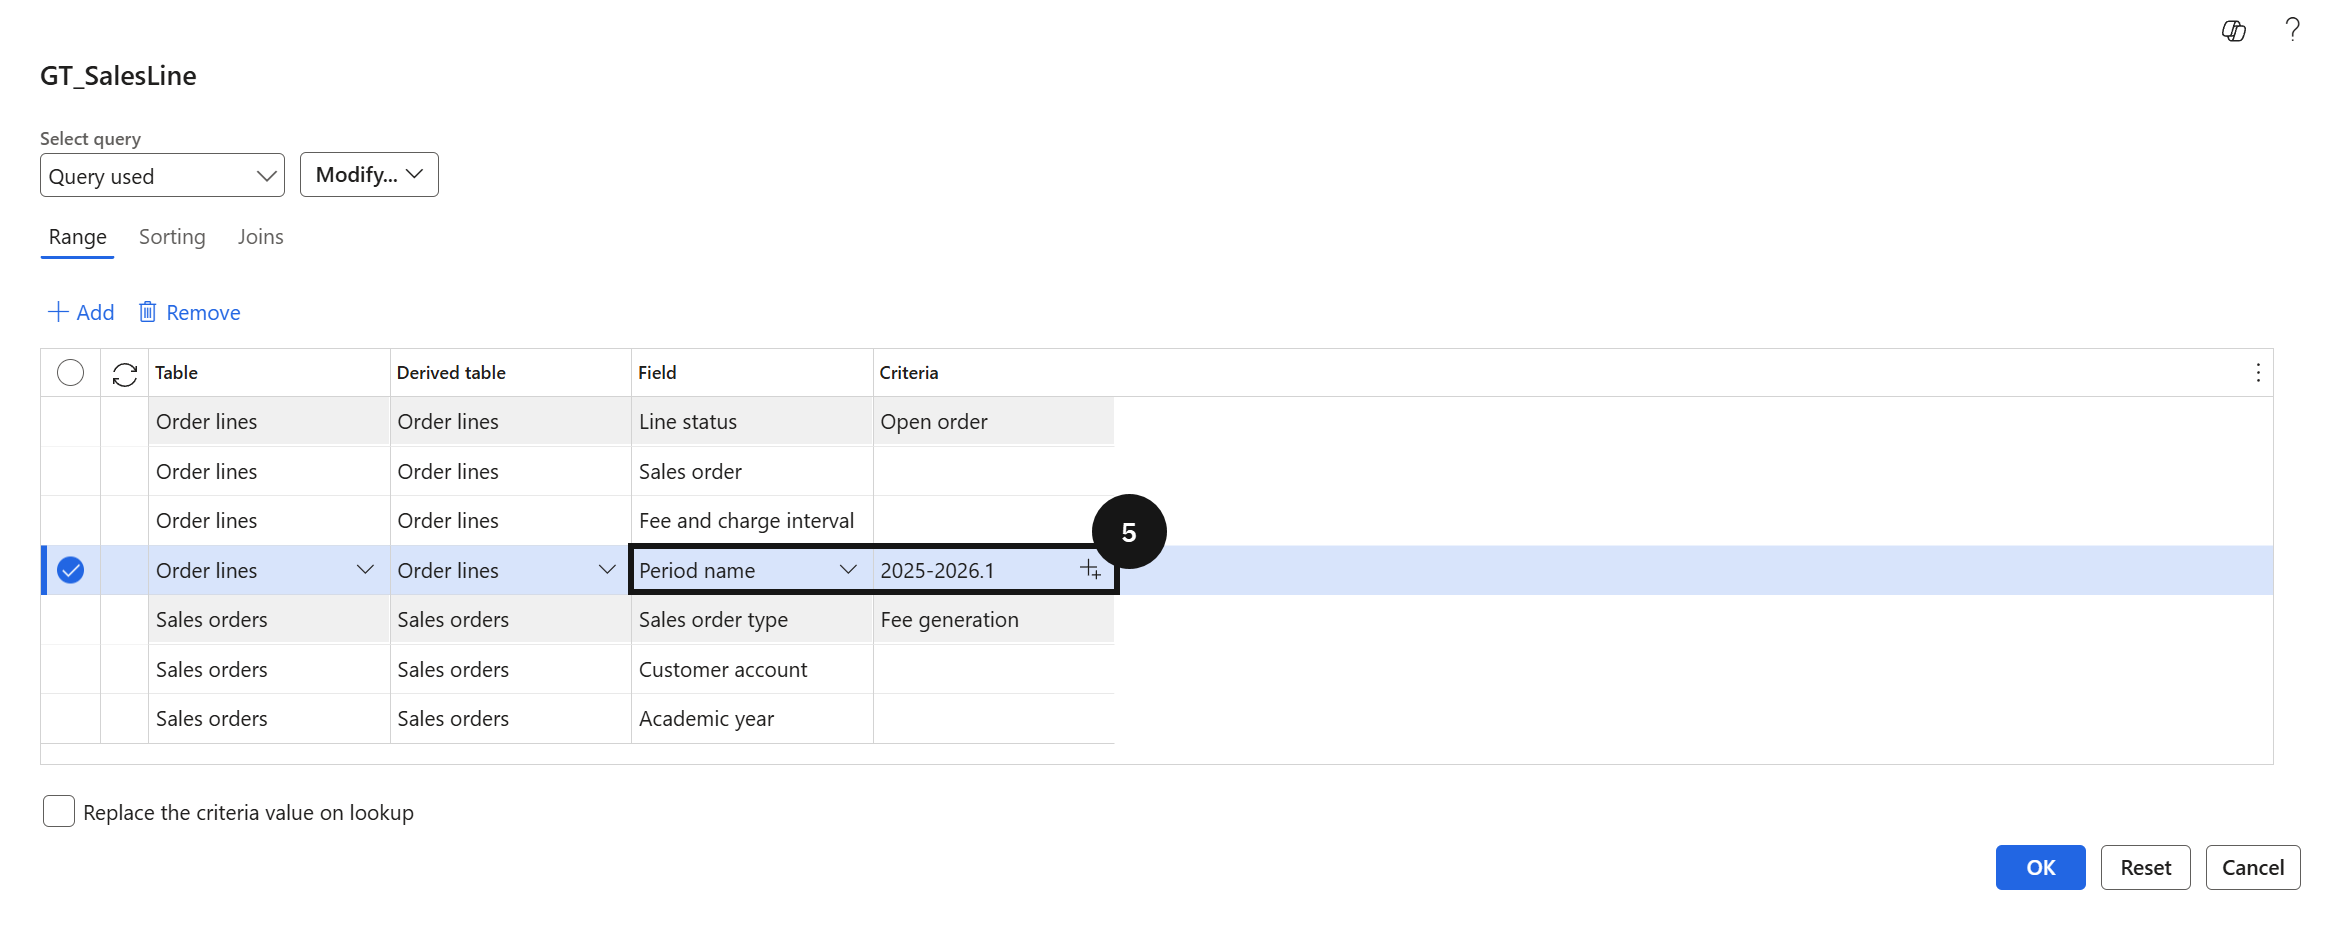Expand the Modify... dropdown button
Image resolution: width=2330 pixels, height=934 pixels.
(369, 175)
